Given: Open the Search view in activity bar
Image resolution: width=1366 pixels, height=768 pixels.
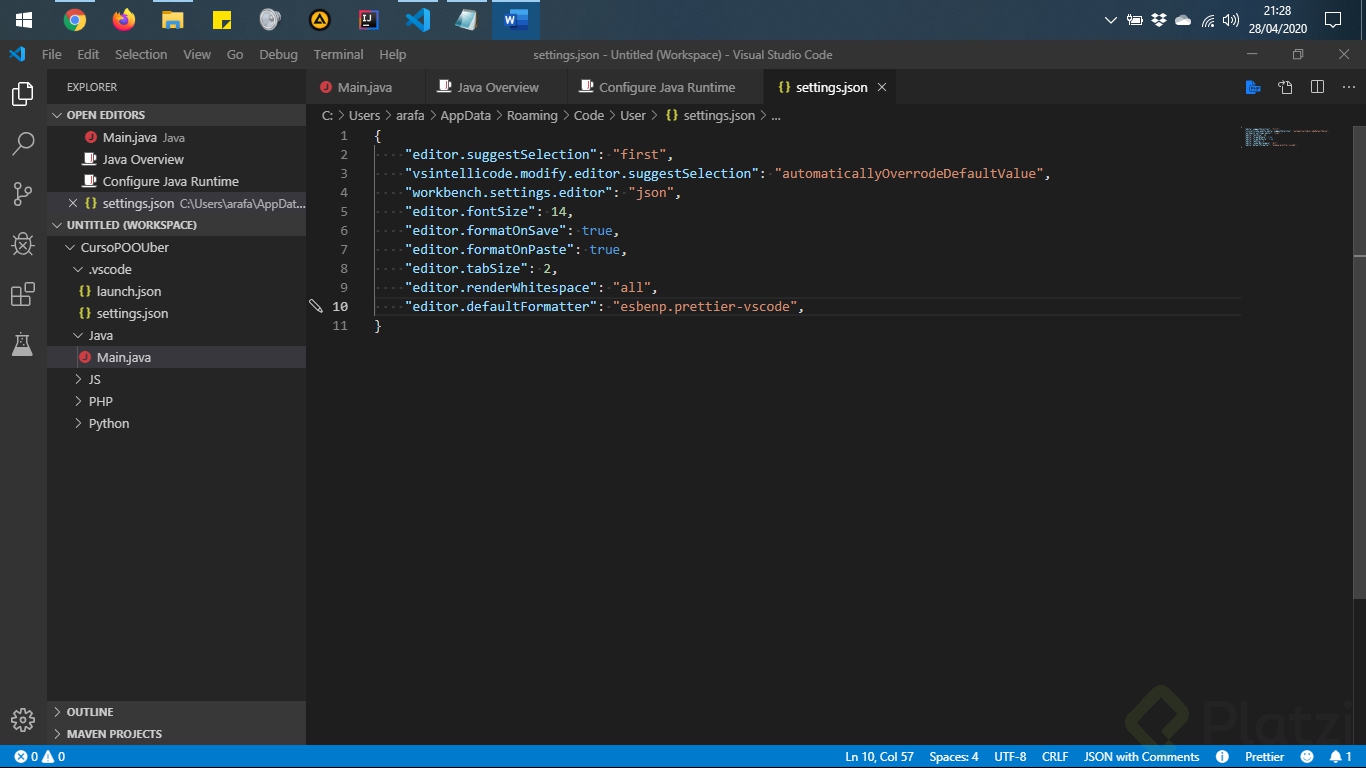Looking at the screenshot, I should coord(22,144).
